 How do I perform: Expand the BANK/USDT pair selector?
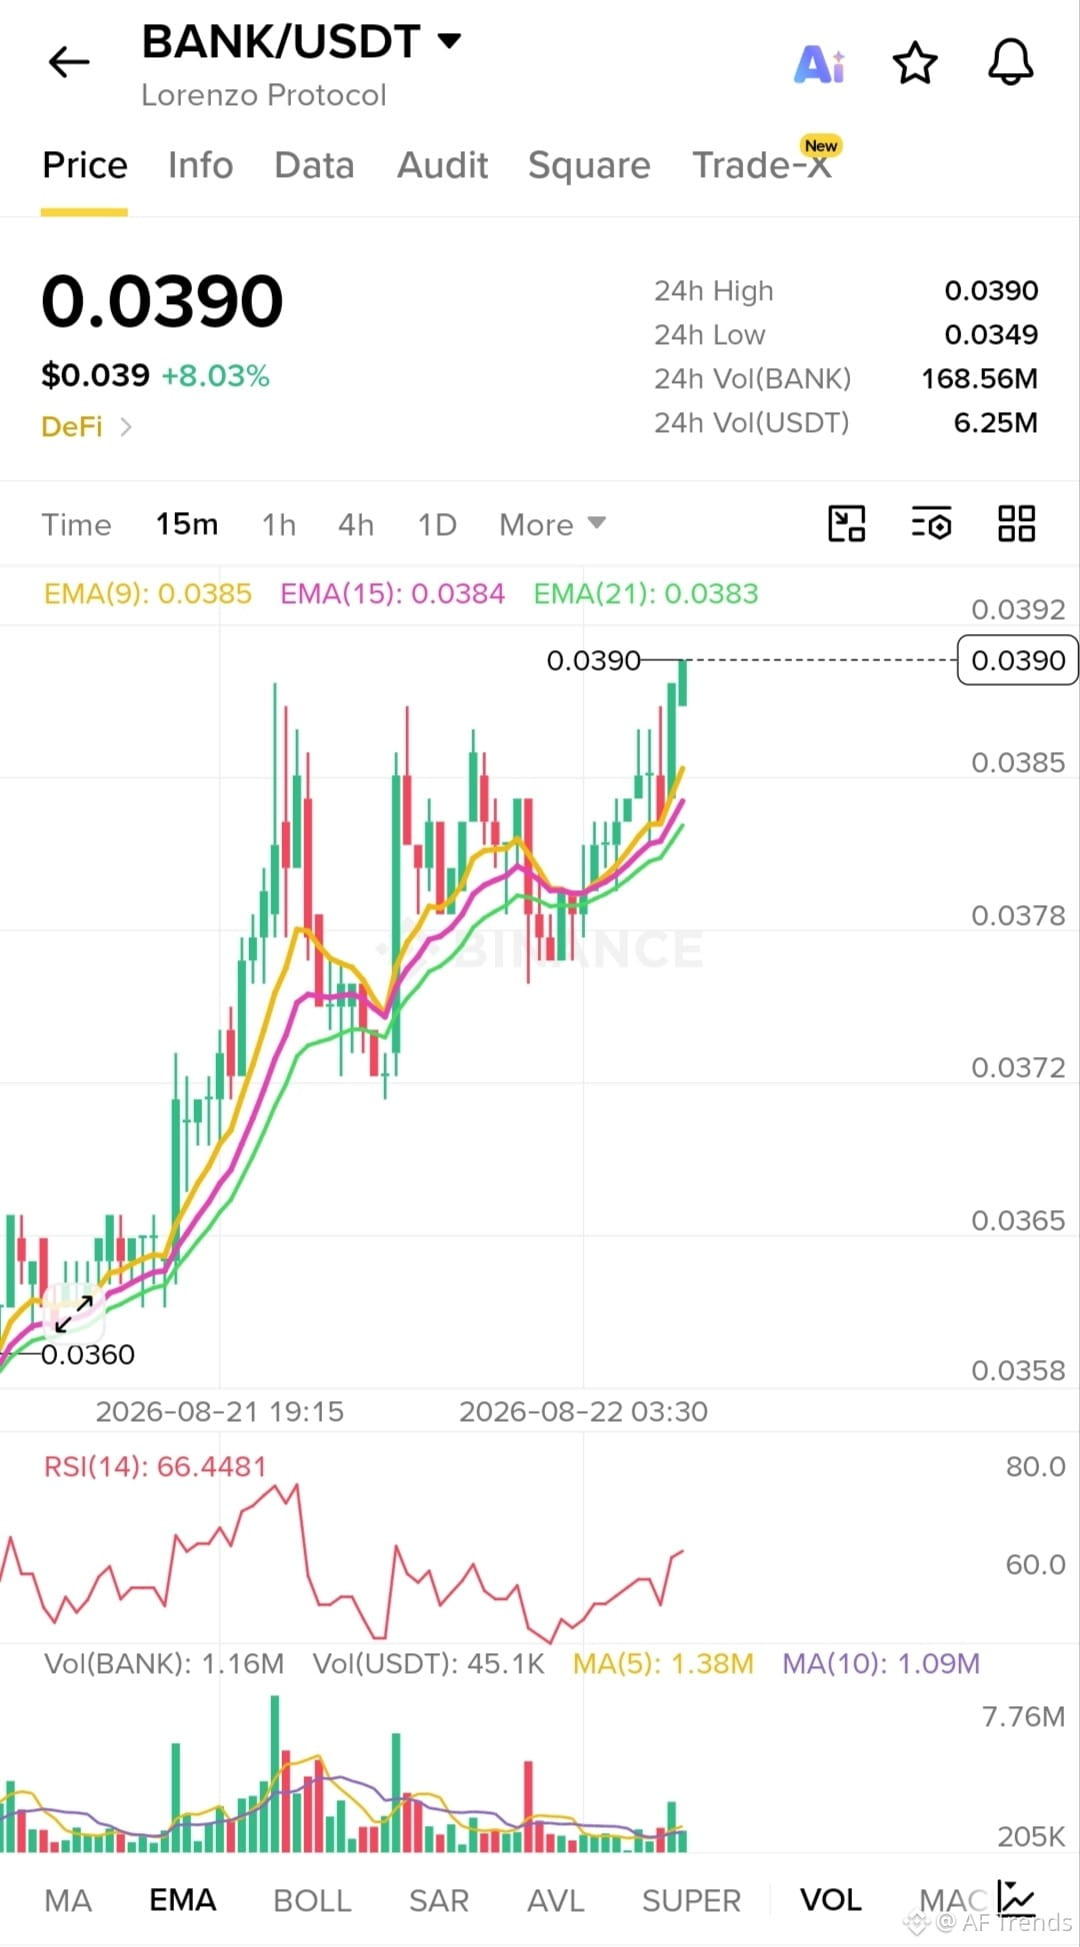(450, 41)
